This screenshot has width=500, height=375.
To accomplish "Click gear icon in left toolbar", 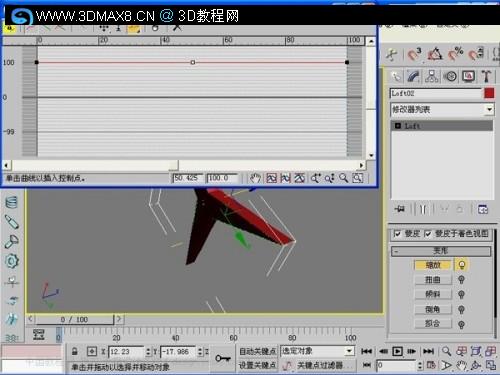I will click(12, 261).
